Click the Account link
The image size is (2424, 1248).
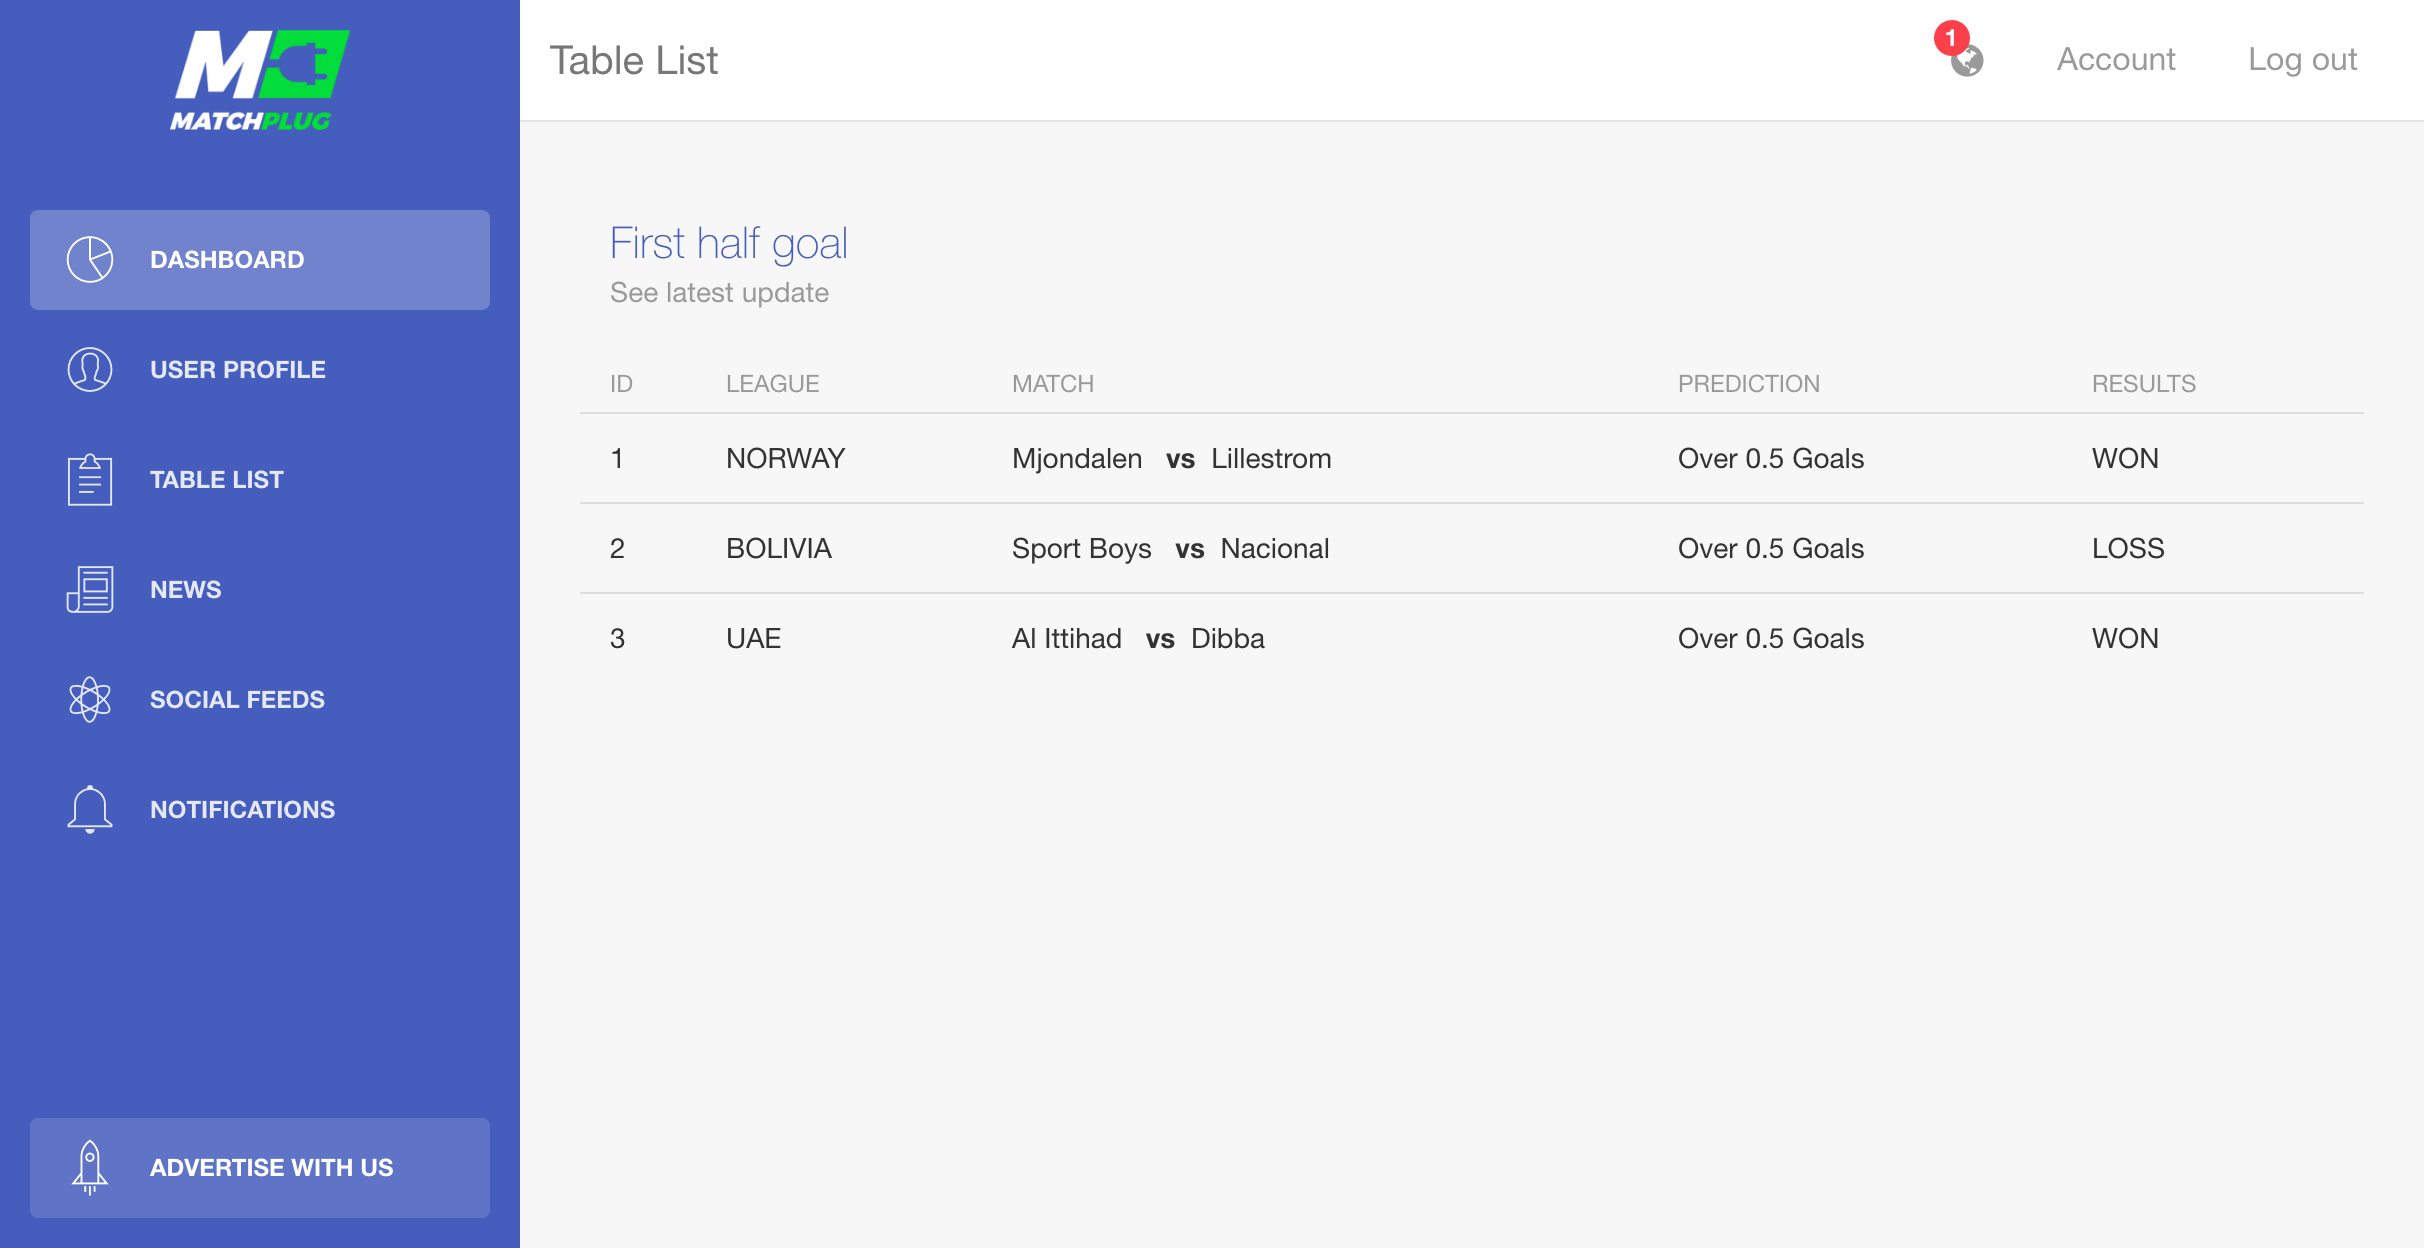(x=2116, y=60)
